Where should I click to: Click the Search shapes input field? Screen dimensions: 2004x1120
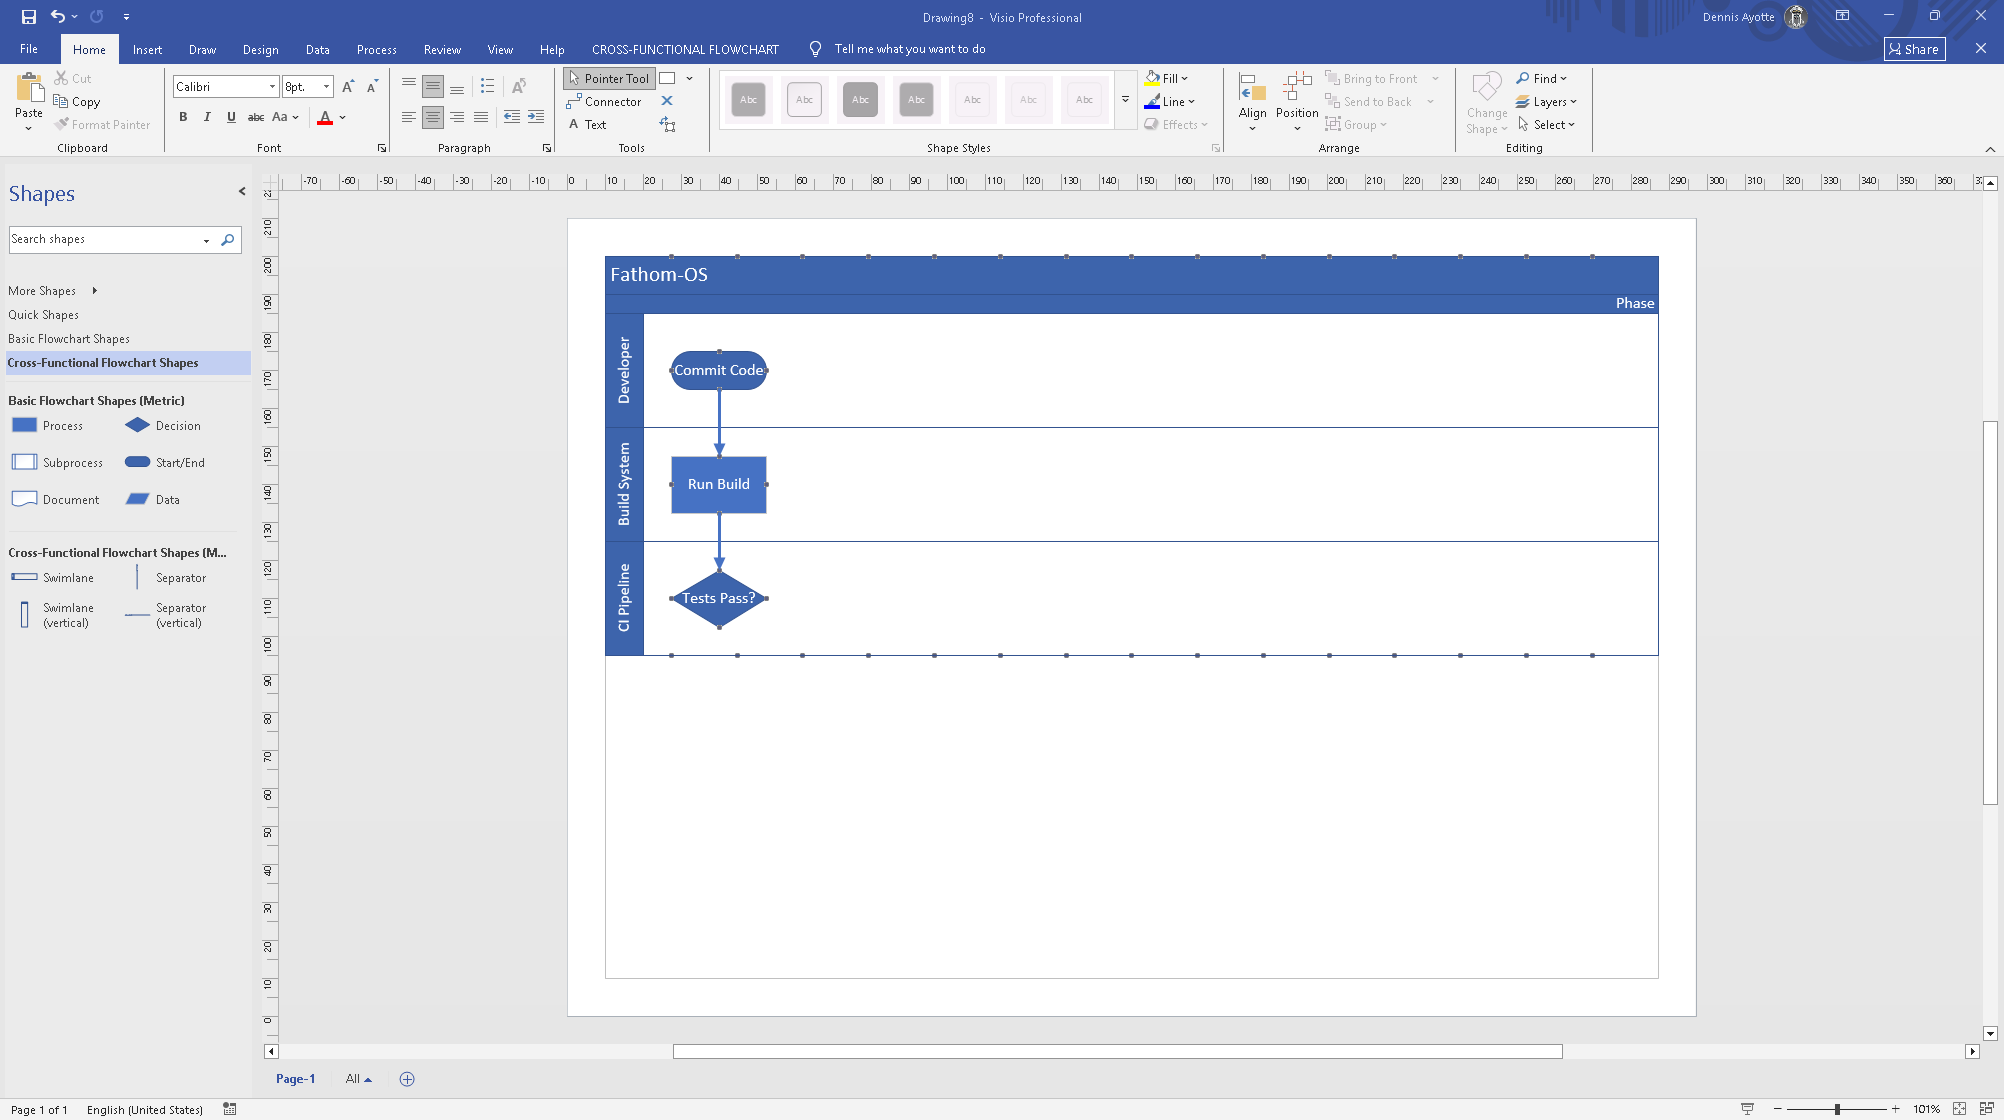pyautogui.click(x=105, y=240)
